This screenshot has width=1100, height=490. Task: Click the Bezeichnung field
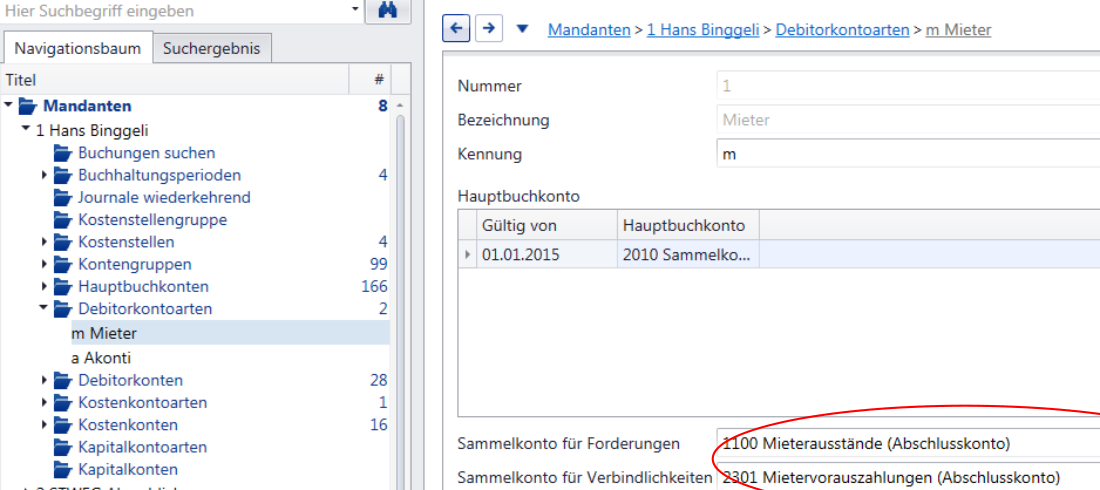(x=908, y=119)
